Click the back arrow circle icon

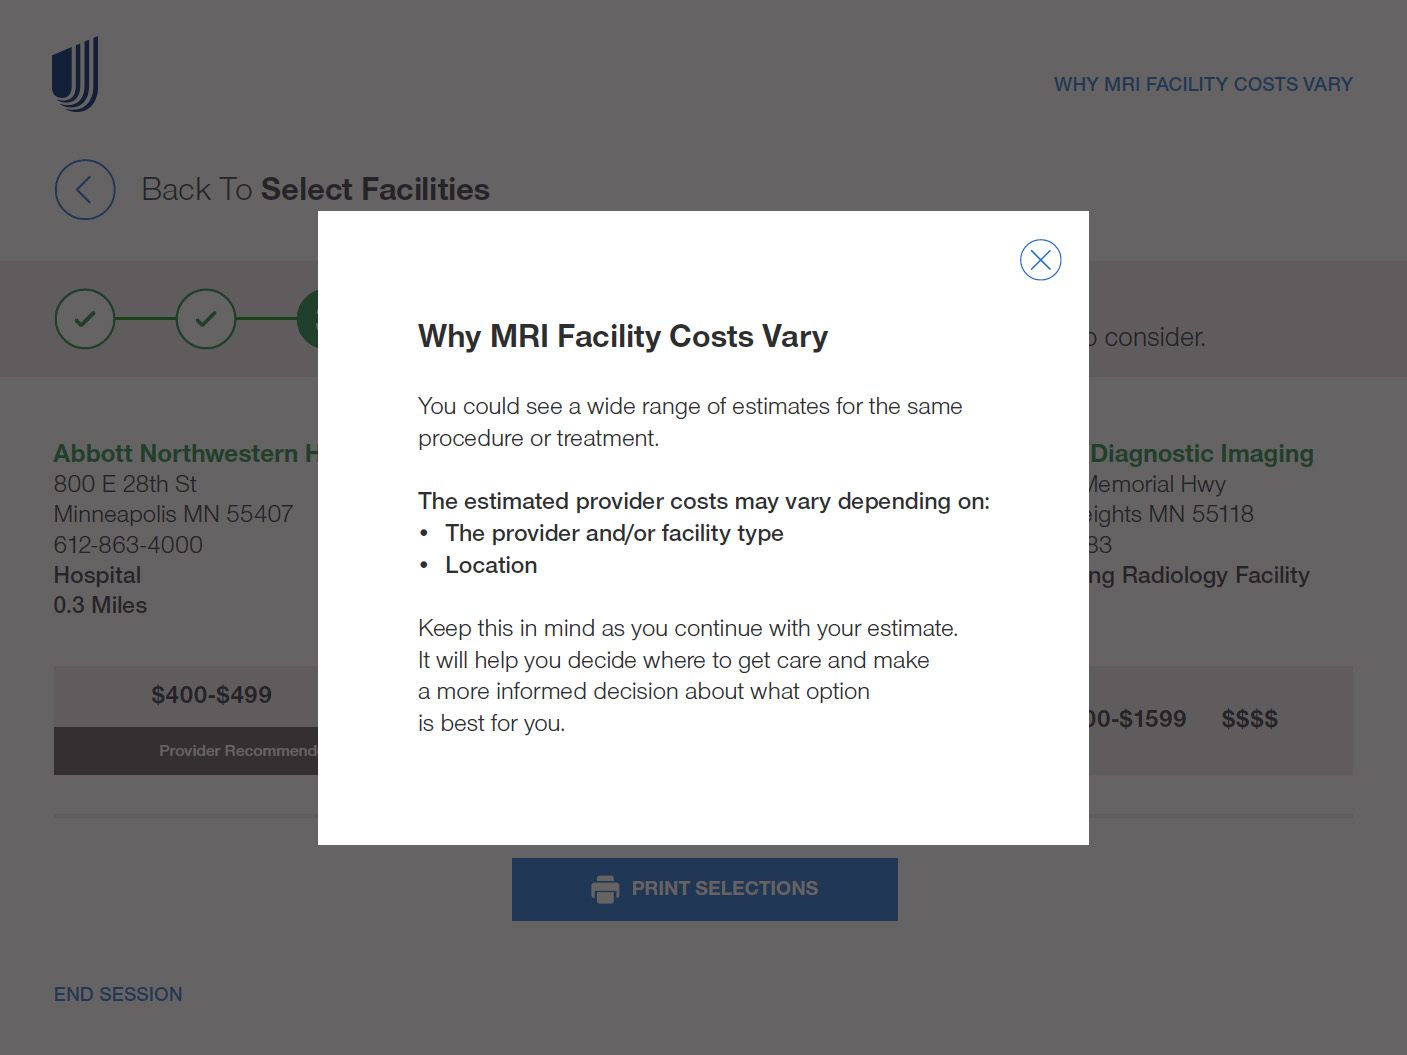point(85,190)
